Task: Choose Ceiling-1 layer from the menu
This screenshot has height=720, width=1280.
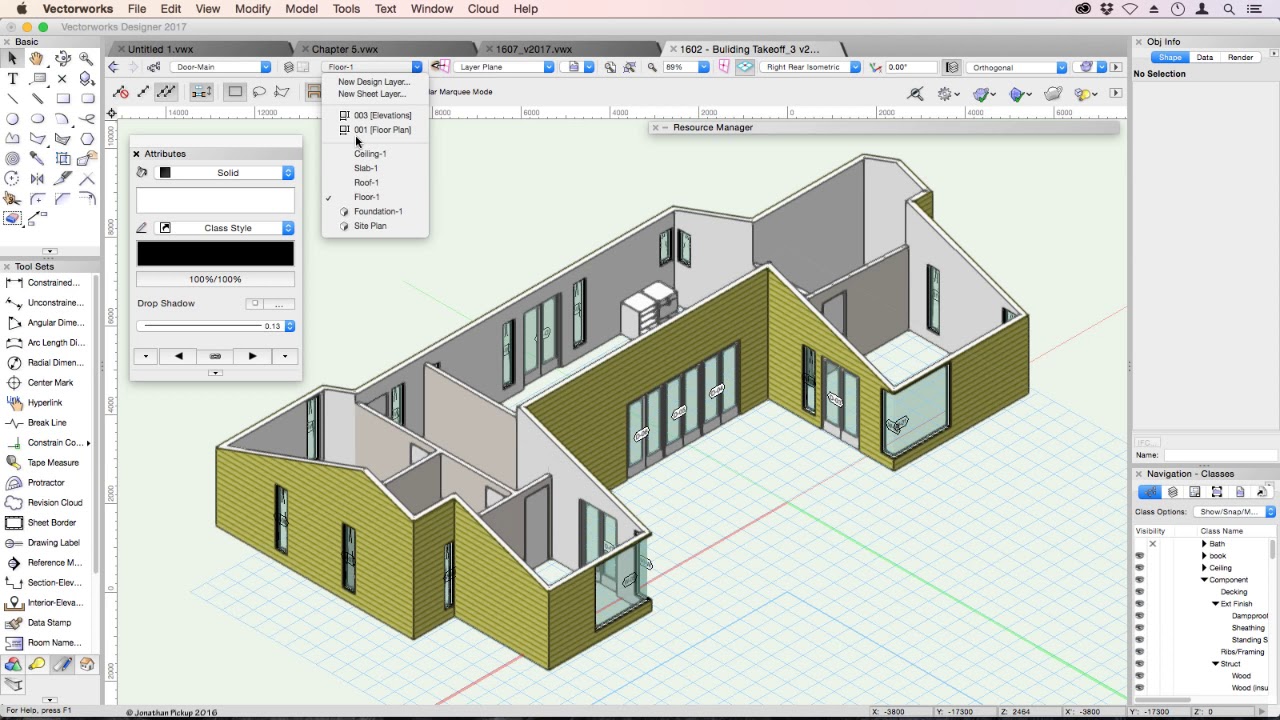Action: click(370, 154)
